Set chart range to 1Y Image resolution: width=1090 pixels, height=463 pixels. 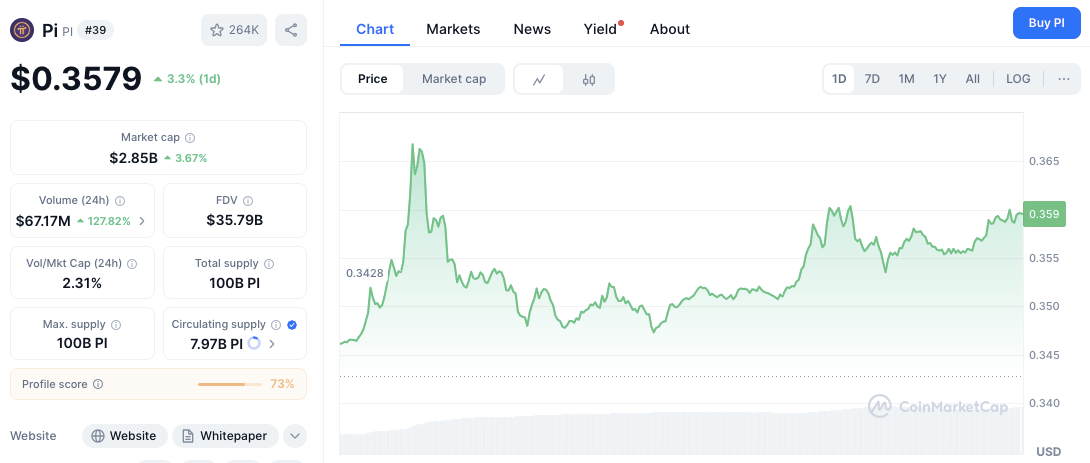pos(940,79)
